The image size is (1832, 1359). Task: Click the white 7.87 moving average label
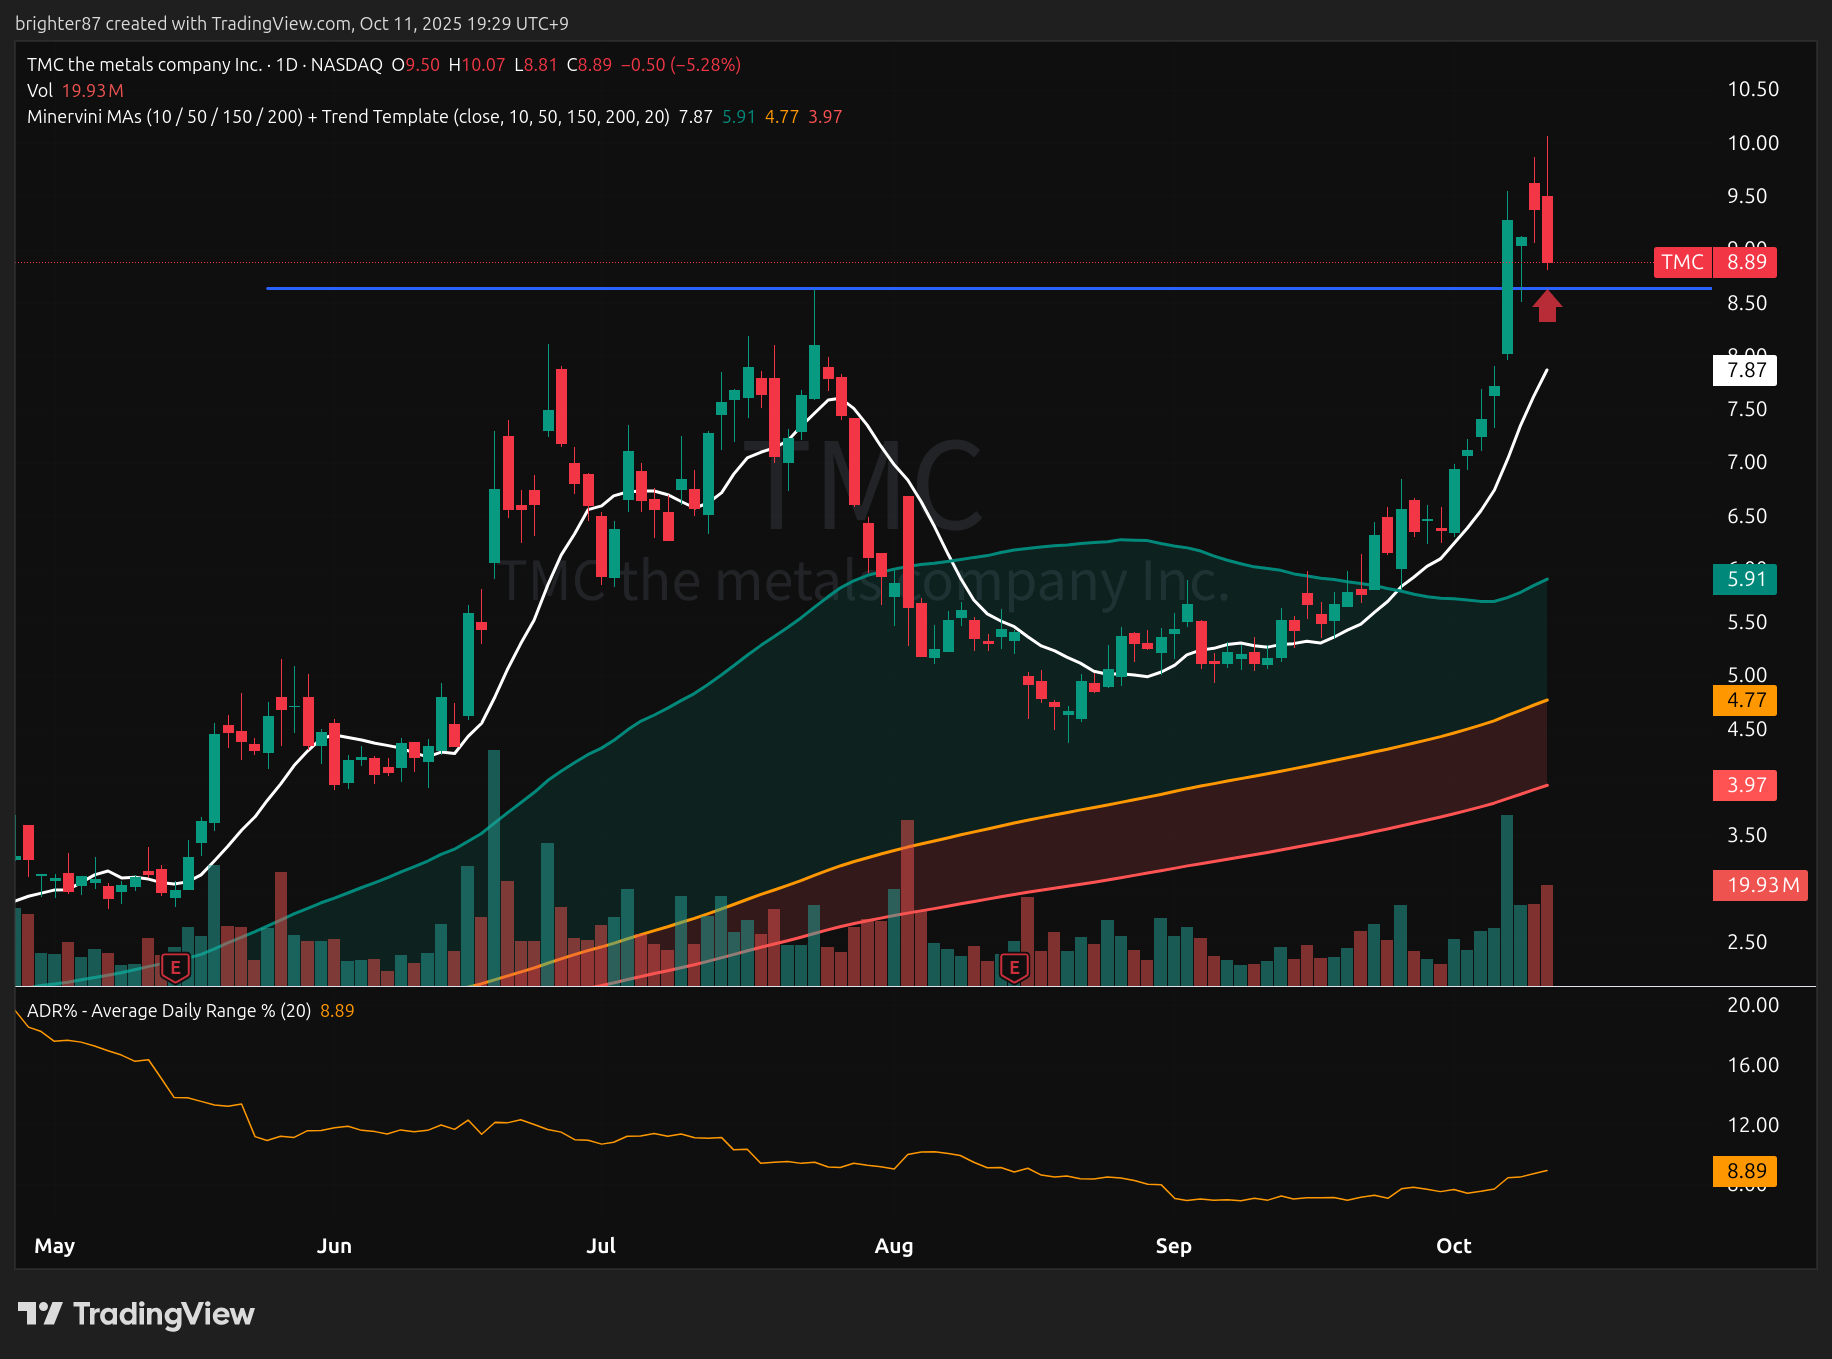(x=1745, y=370)
